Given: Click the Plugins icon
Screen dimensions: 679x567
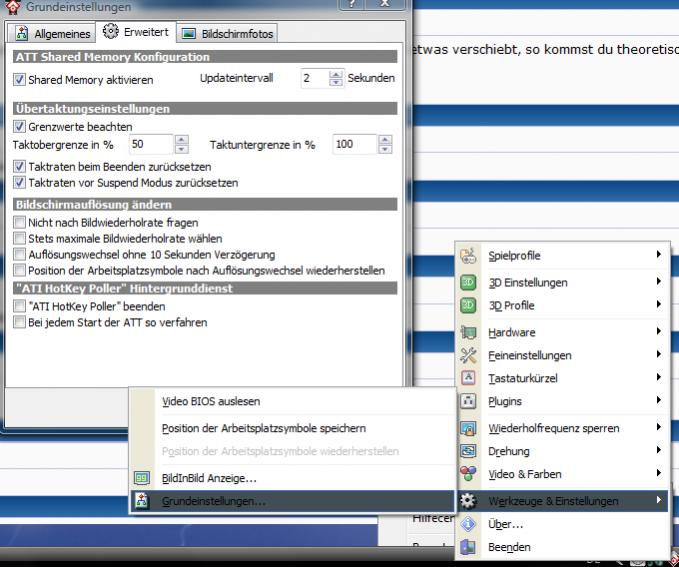Looking at the screenshot, I should (x=468, y=401).
